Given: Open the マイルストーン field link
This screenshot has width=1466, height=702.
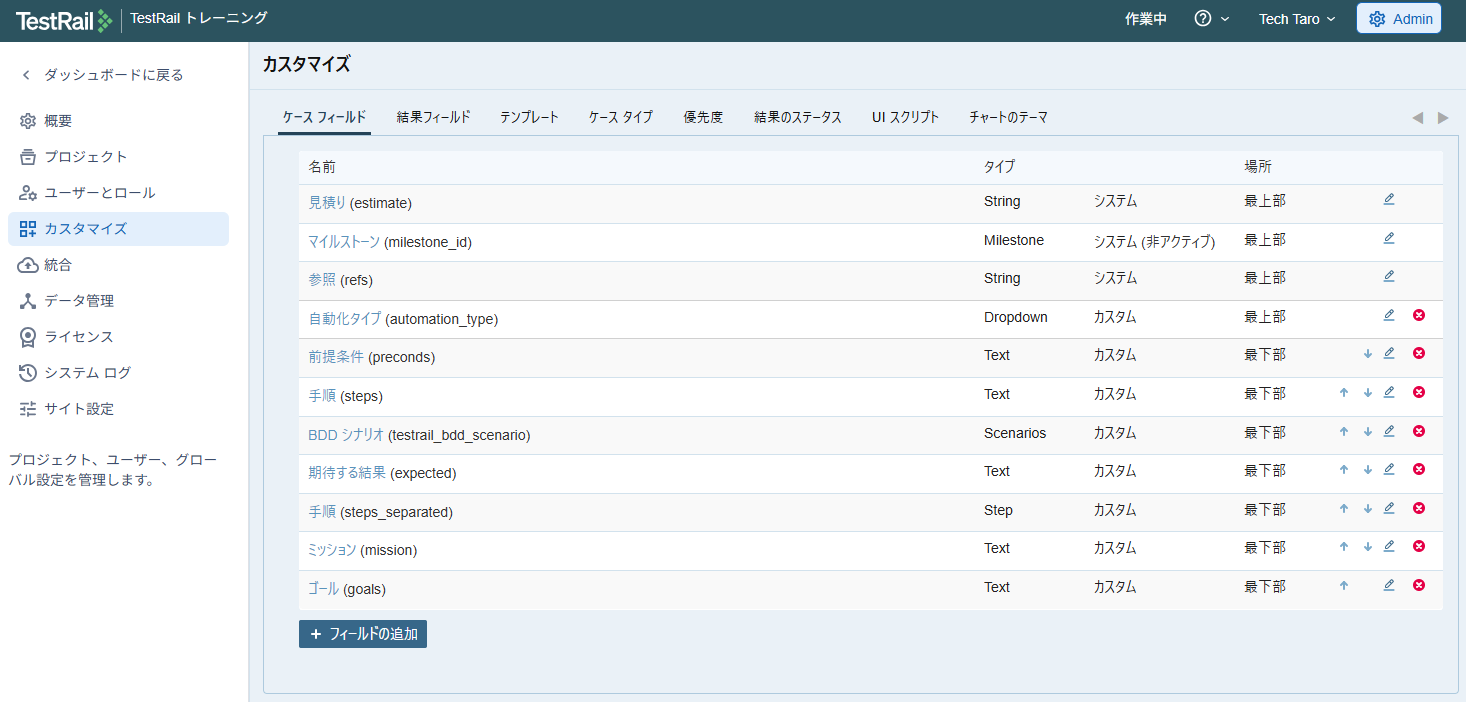Looking at the screenshot, I should 344,241.
